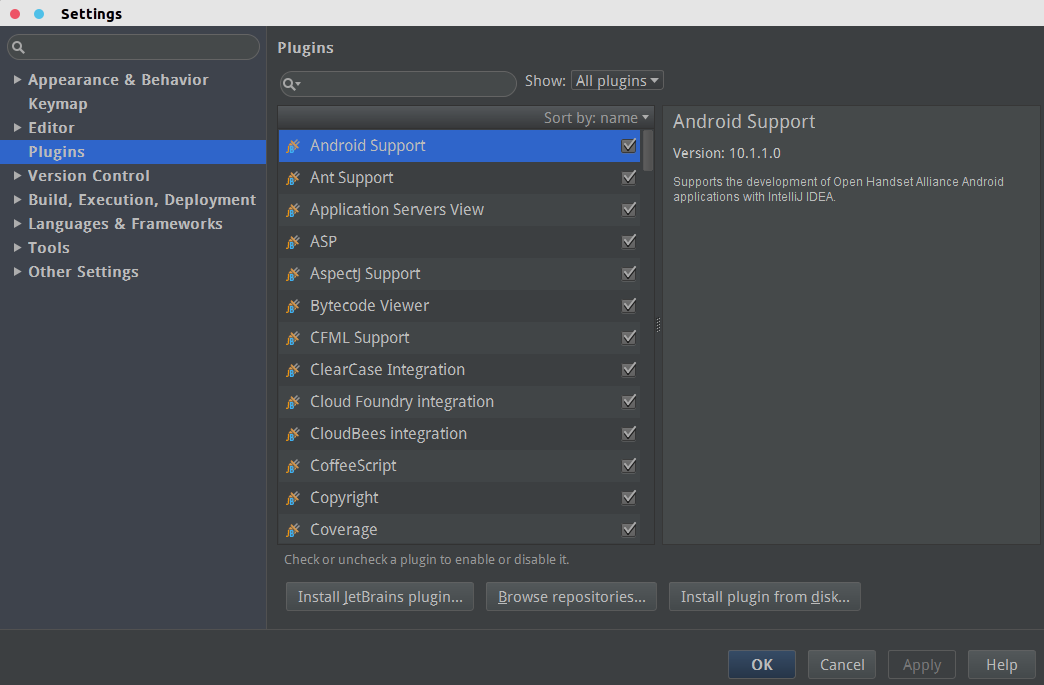Uncheck the CFML Support checkbox
The width and height of the screenshot is (1044, 685).
coord(629,338)
